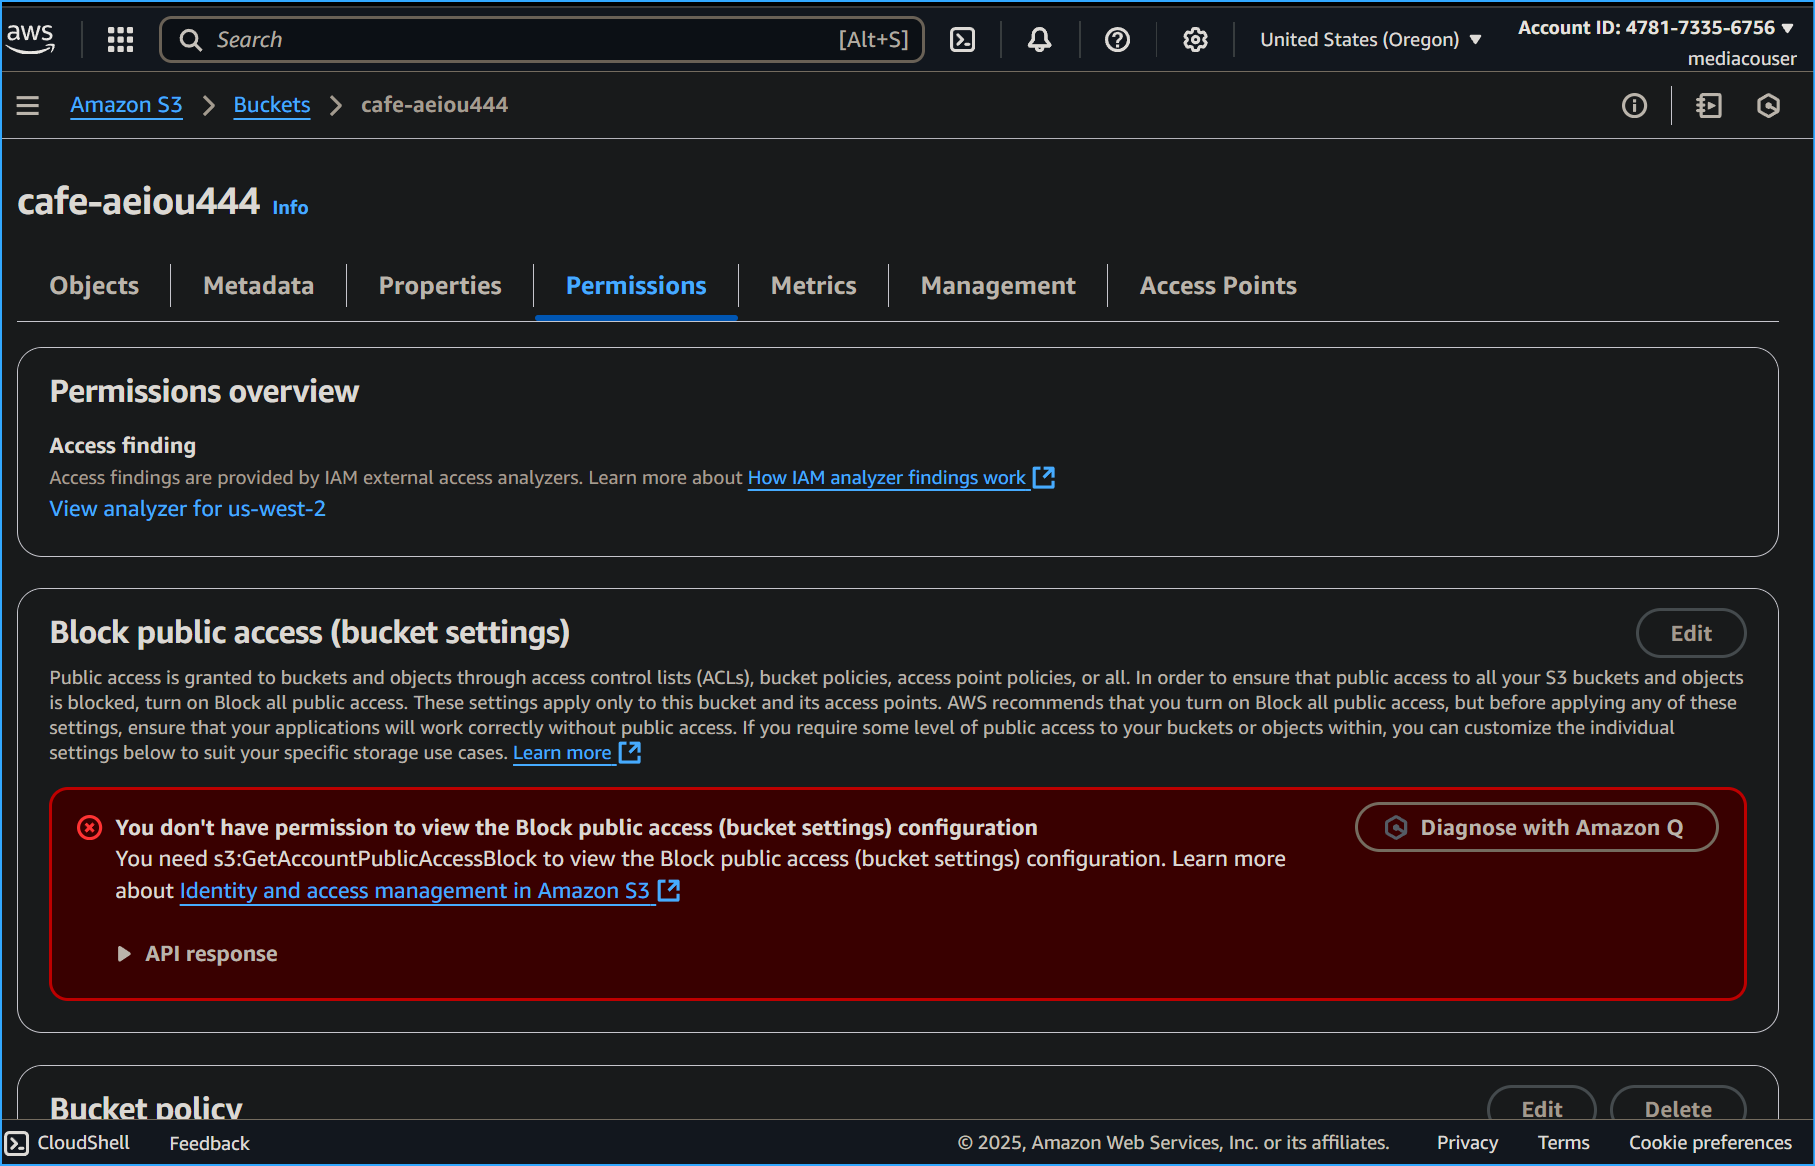1815x1166 pixels.
Task: View notifications via the bell icon
Action: pos(1039,39)
